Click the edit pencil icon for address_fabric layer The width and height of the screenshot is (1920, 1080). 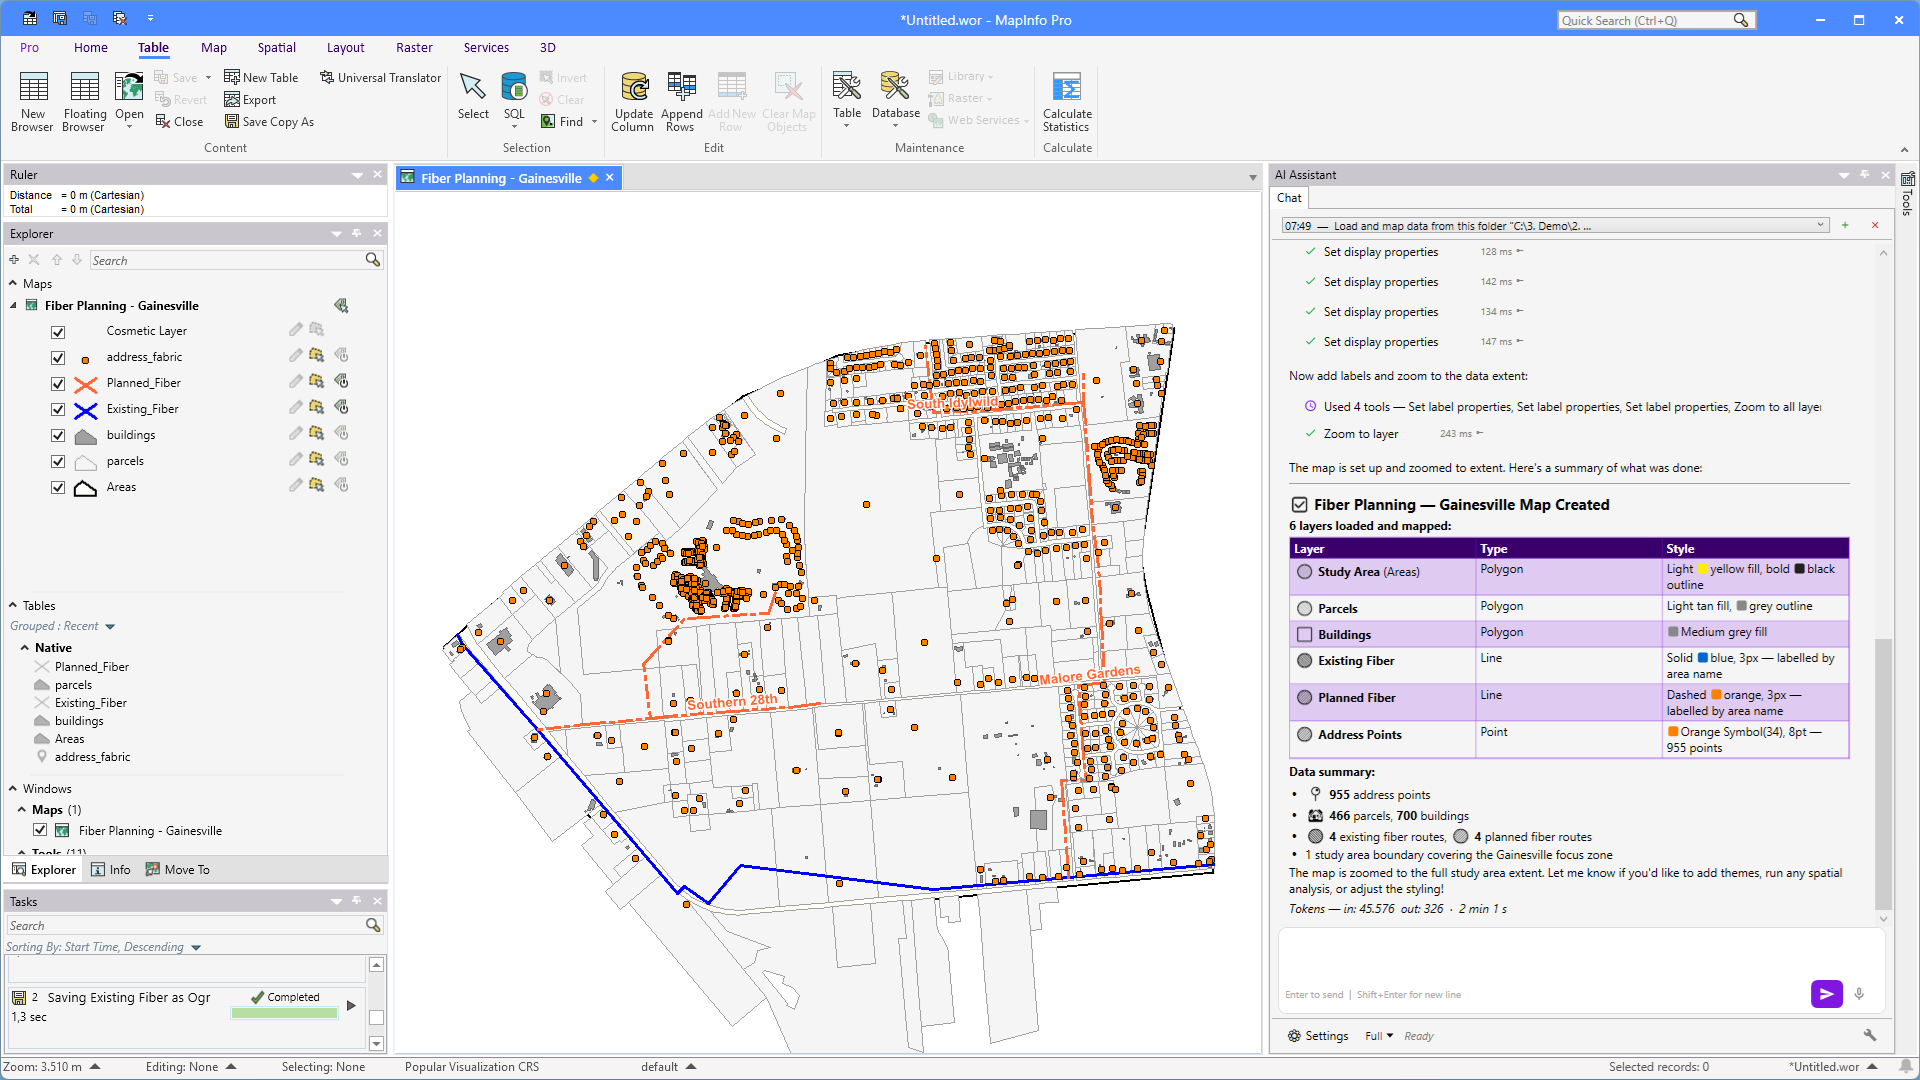[295, 355]
